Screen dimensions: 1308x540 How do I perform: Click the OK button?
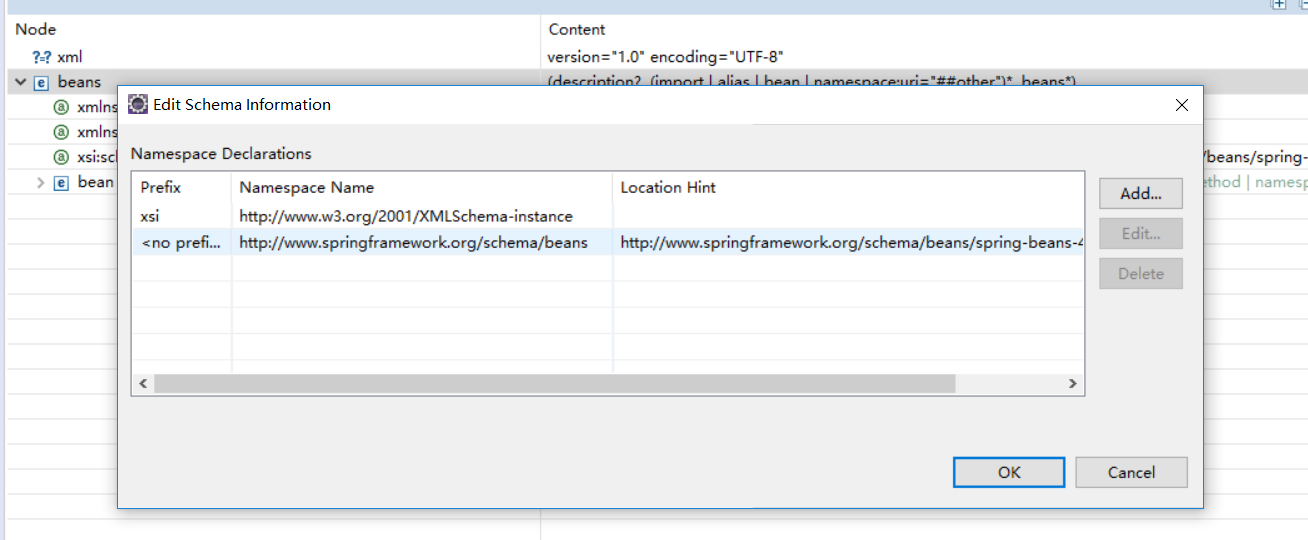1009,472
